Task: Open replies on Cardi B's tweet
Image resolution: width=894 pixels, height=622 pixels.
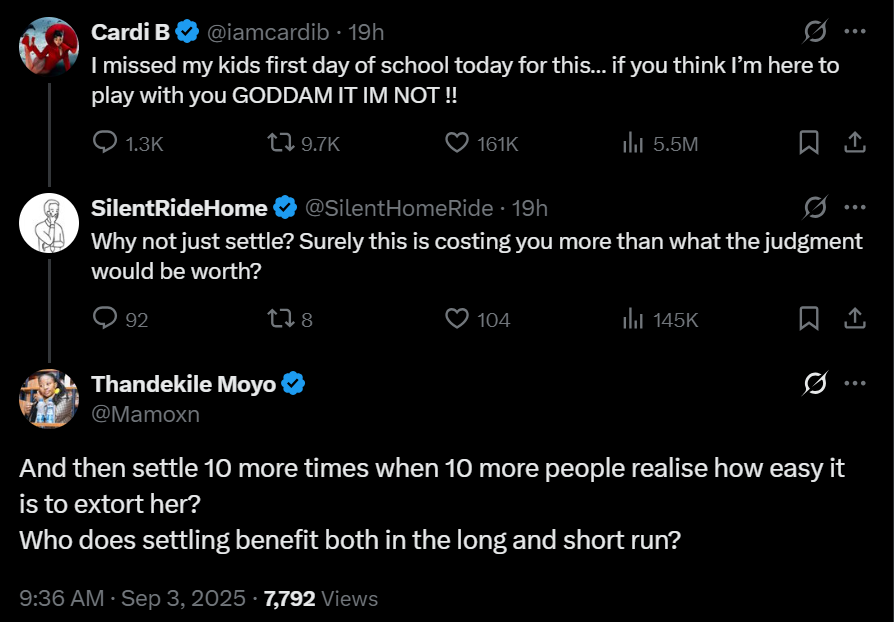Action: point(104,143)
